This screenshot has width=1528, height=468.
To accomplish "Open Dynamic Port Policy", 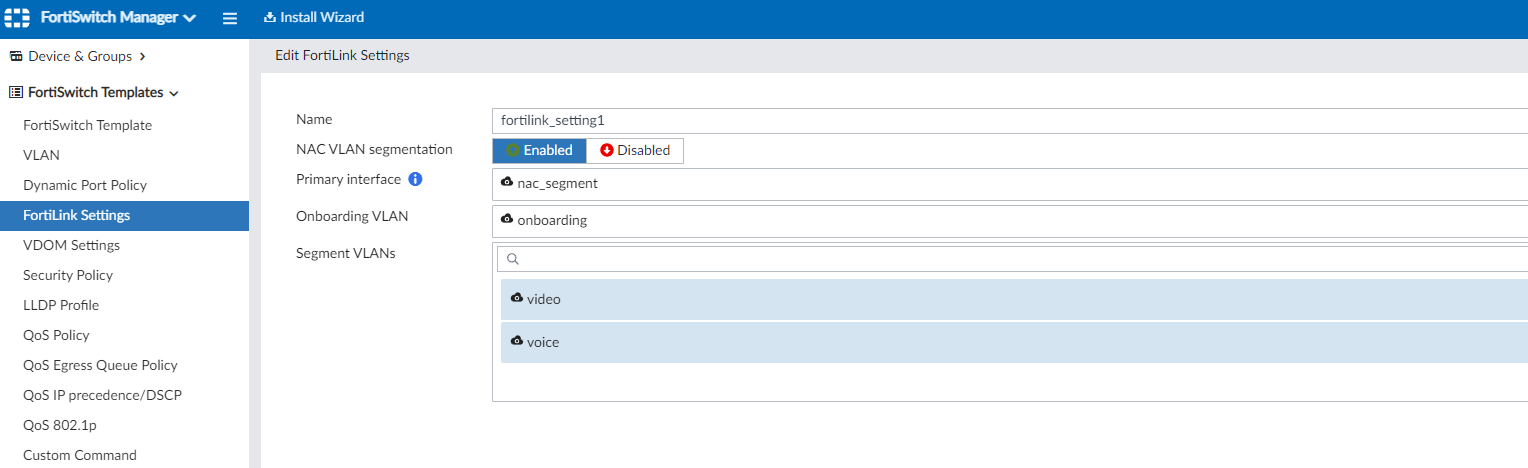I will [x=85, y=185].
